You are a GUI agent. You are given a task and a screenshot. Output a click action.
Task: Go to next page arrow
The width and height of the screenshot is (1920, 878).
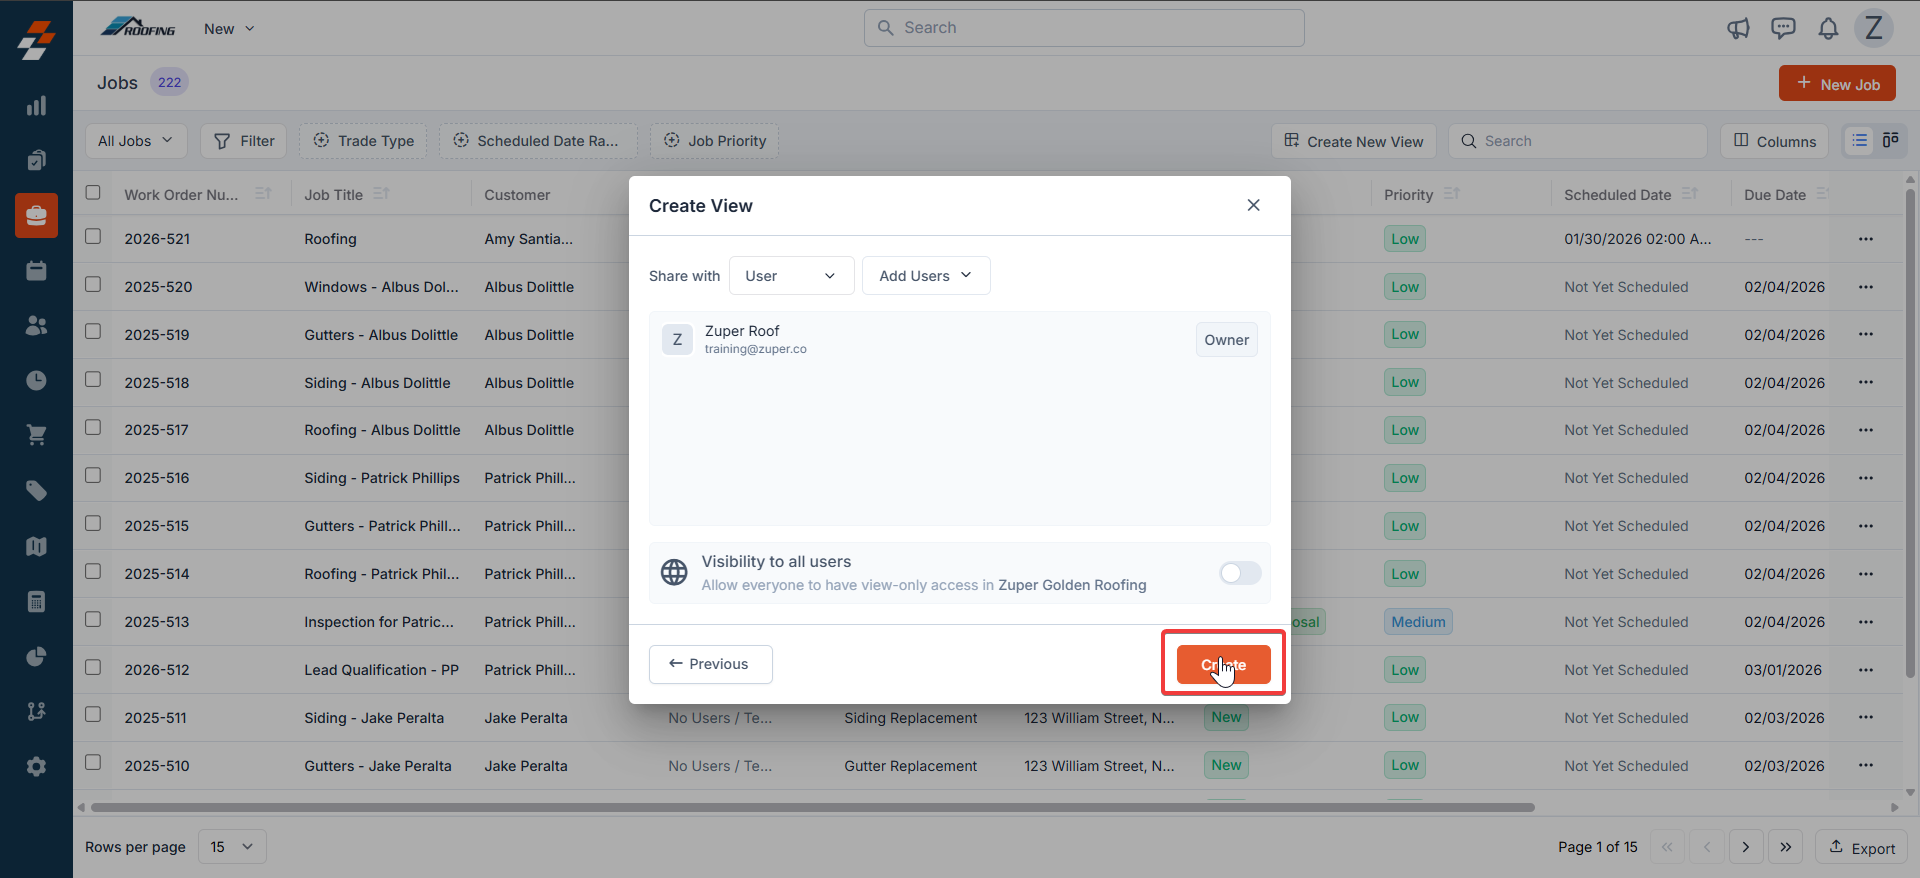pyautogui.click(x=1746, y=847)
